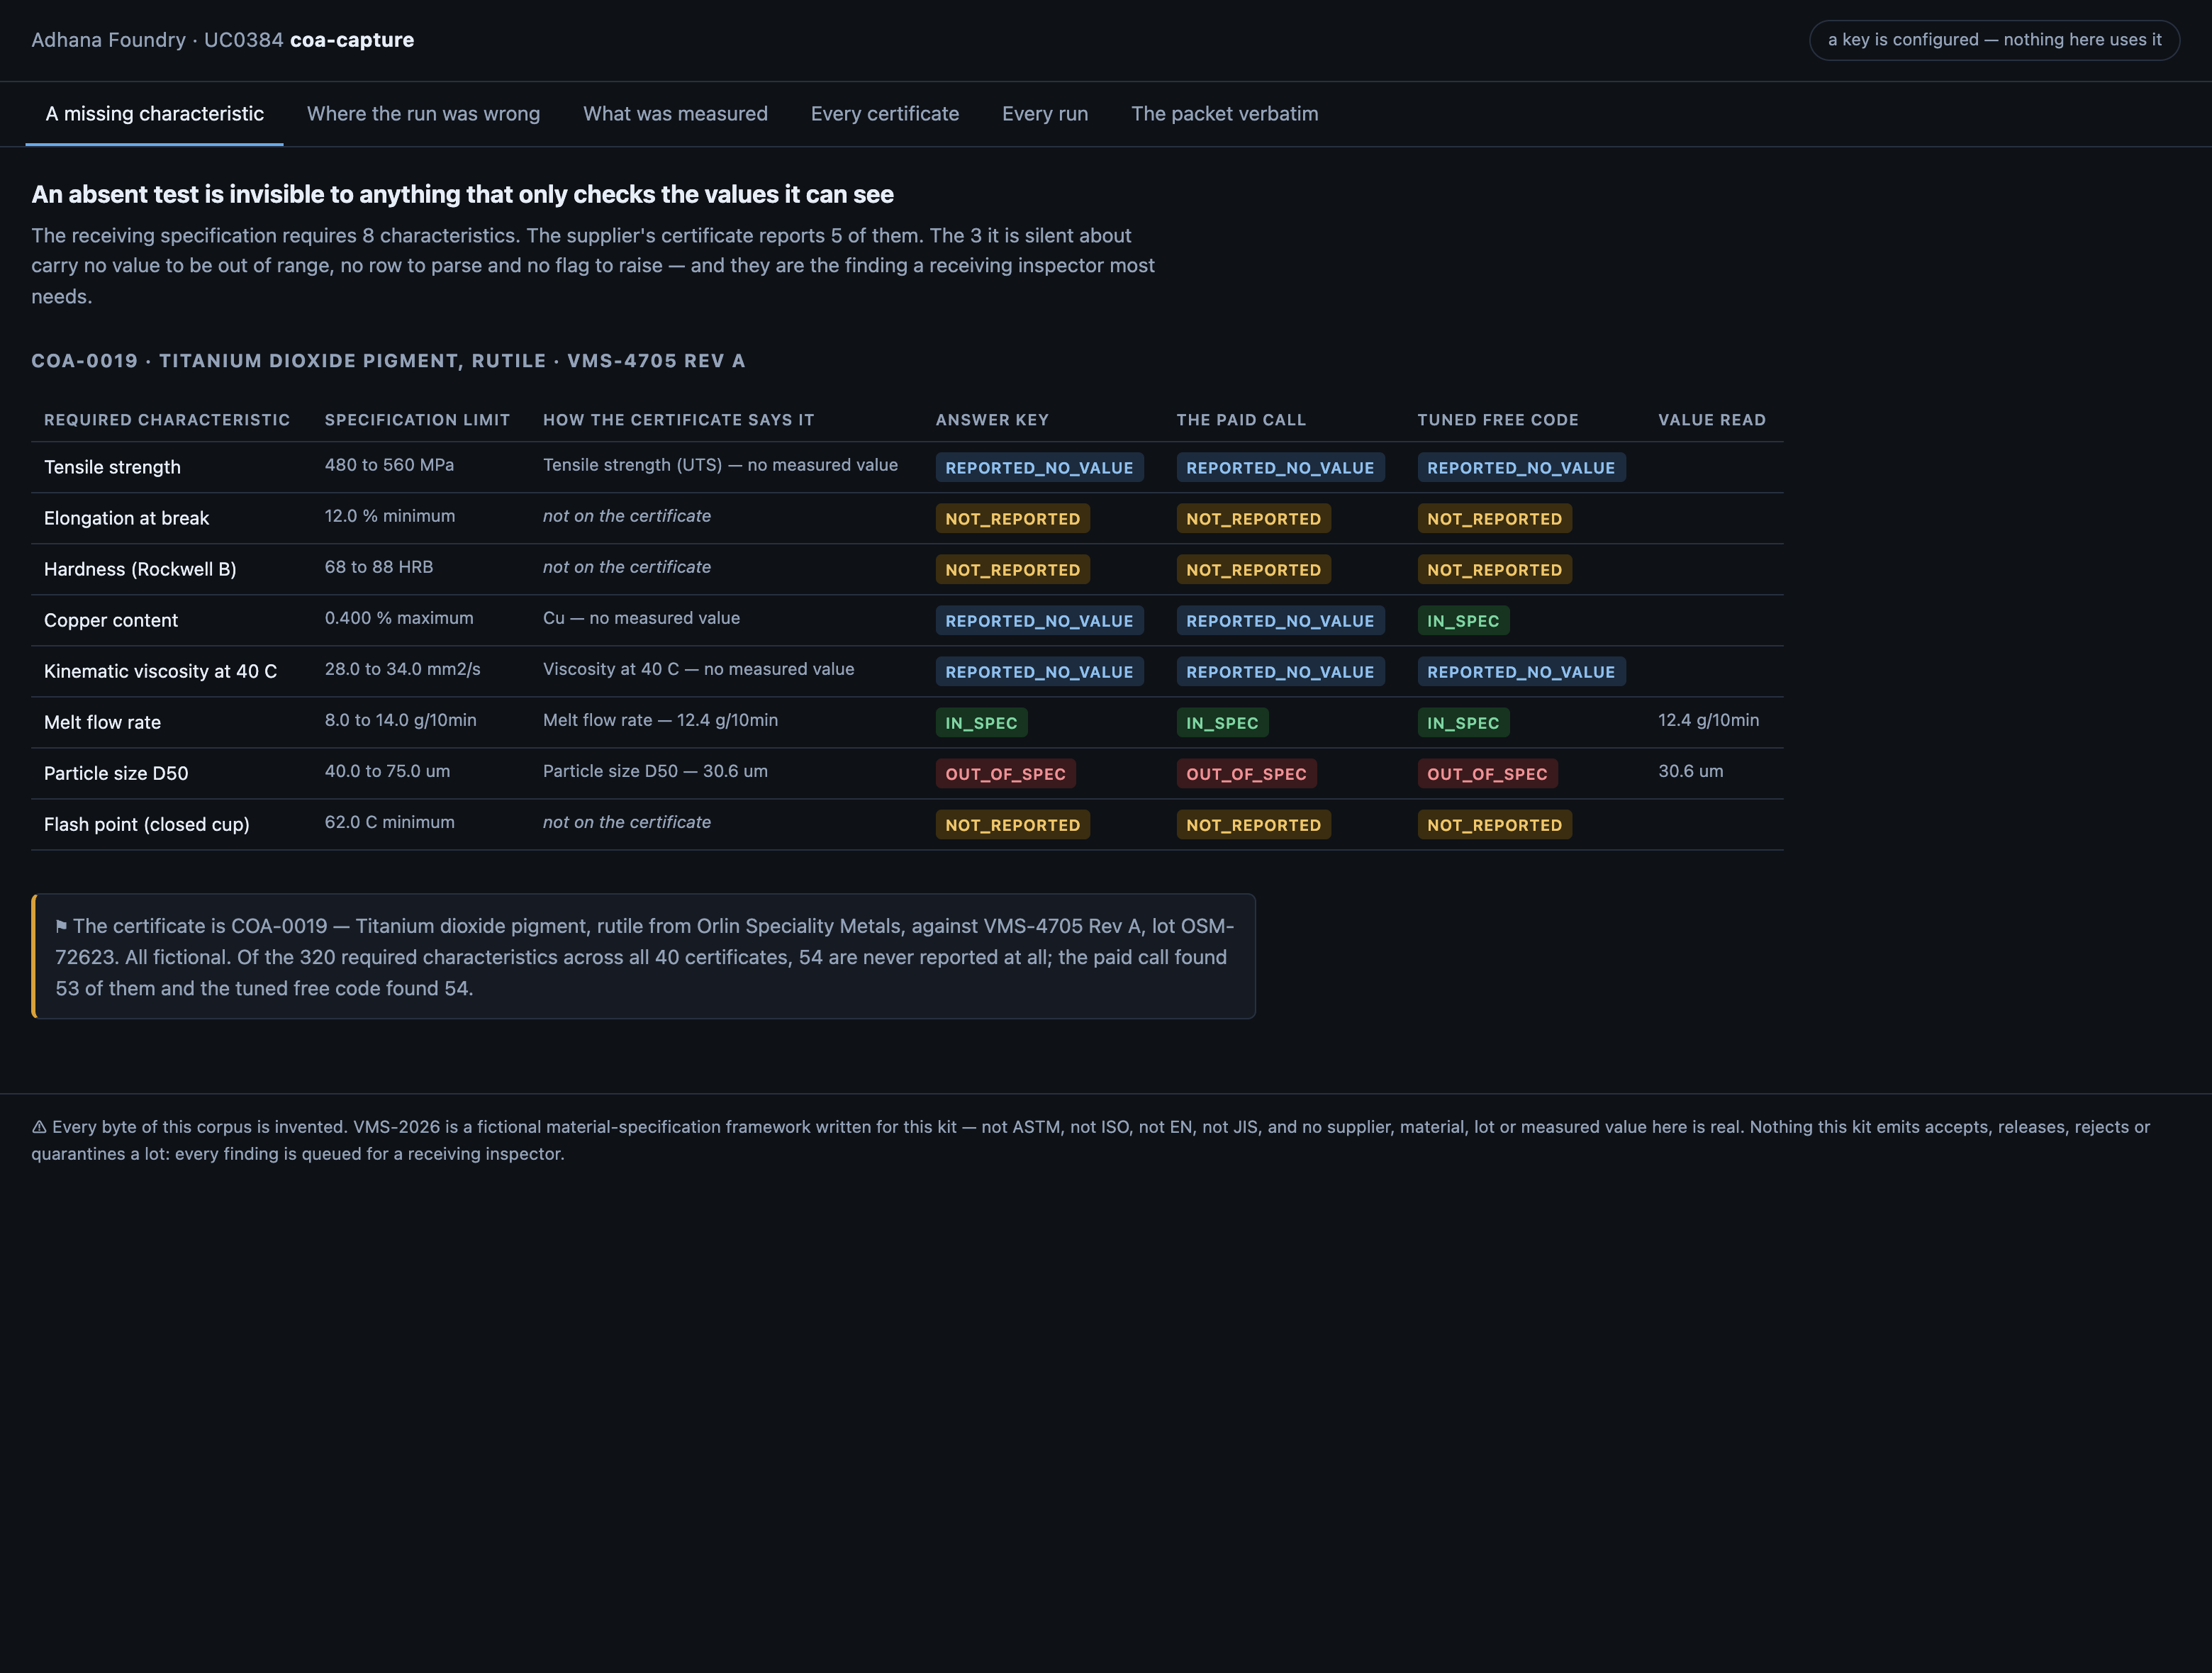Select the Tensile strength row label
Screen dimensions: 2212x1673
[112, 467]
